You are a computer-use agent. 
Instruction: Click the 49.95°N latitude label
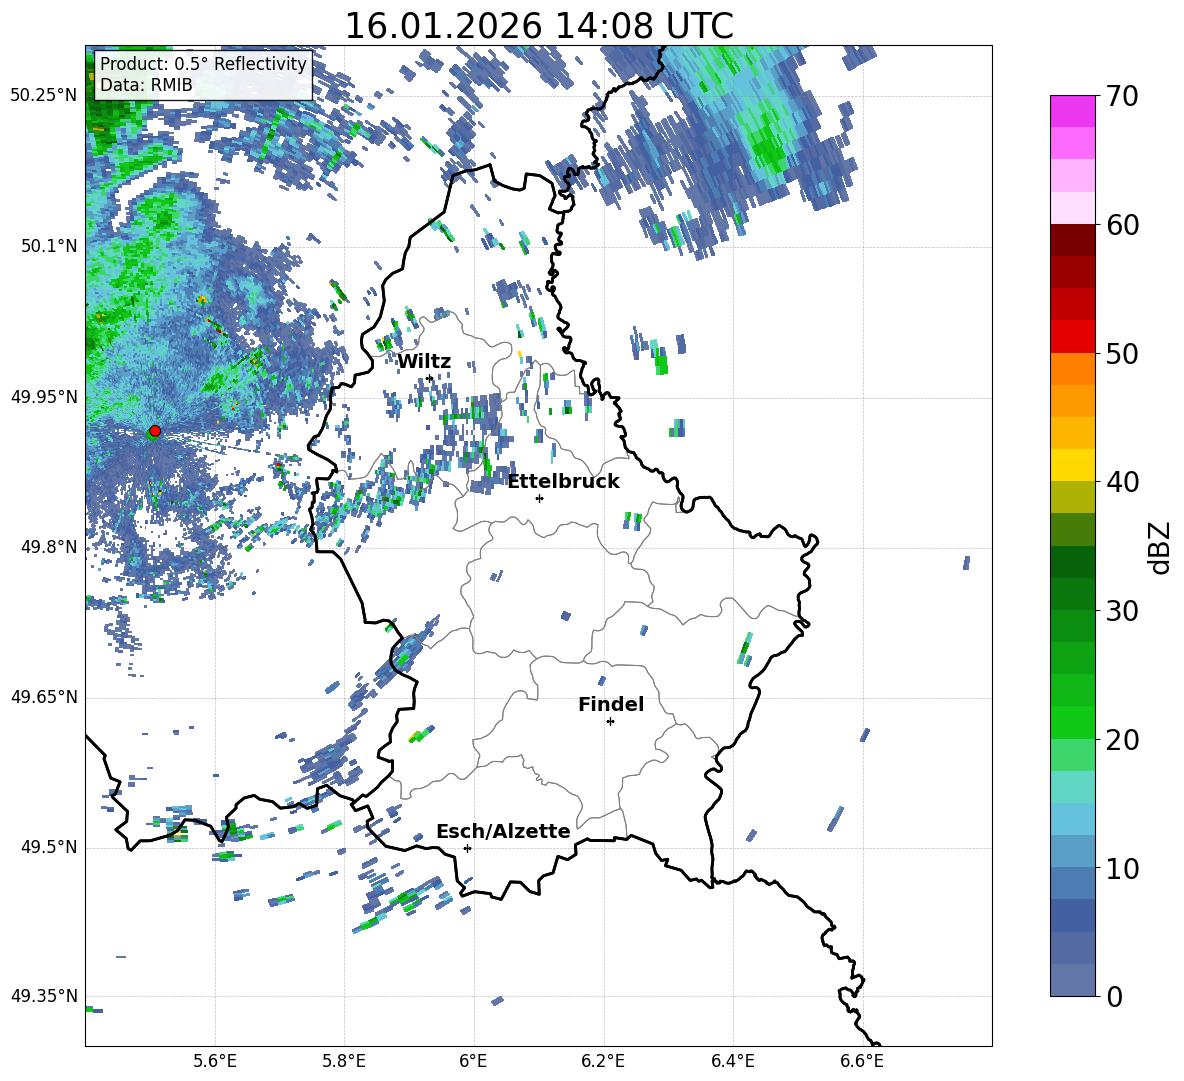44,396
